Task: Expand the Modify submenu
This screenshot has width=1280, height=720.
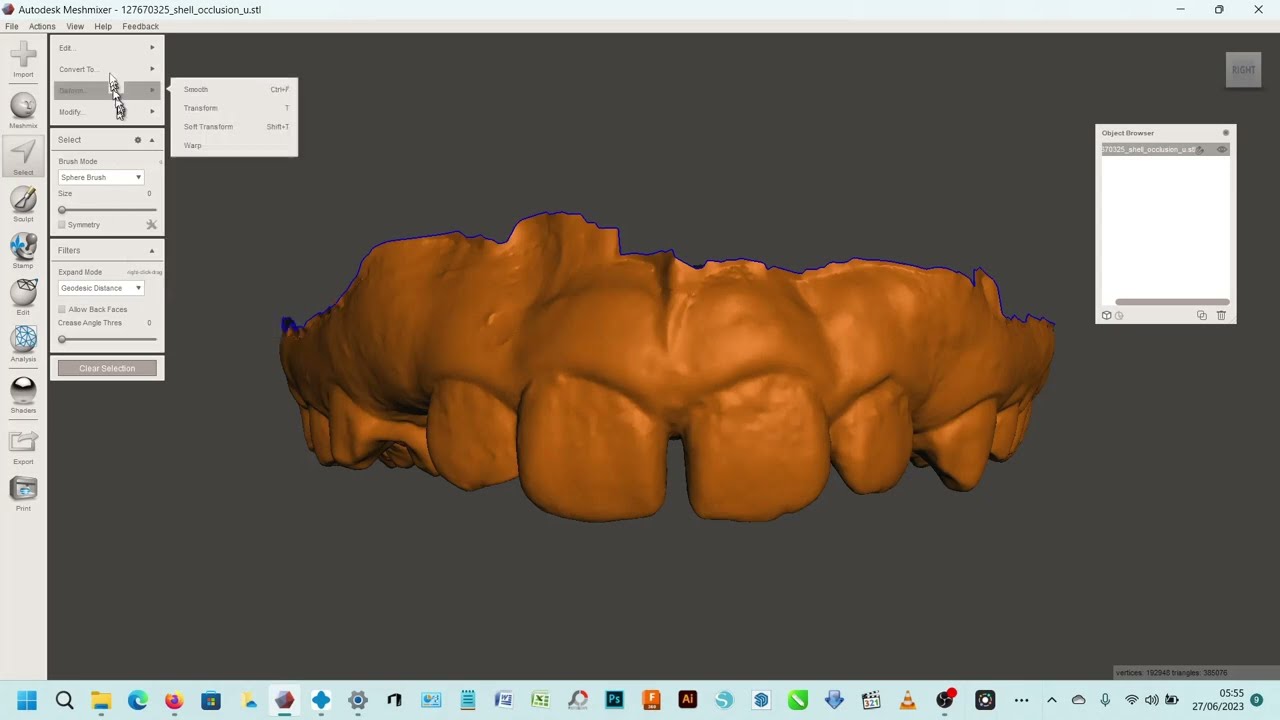Action: tap(107, 112)
